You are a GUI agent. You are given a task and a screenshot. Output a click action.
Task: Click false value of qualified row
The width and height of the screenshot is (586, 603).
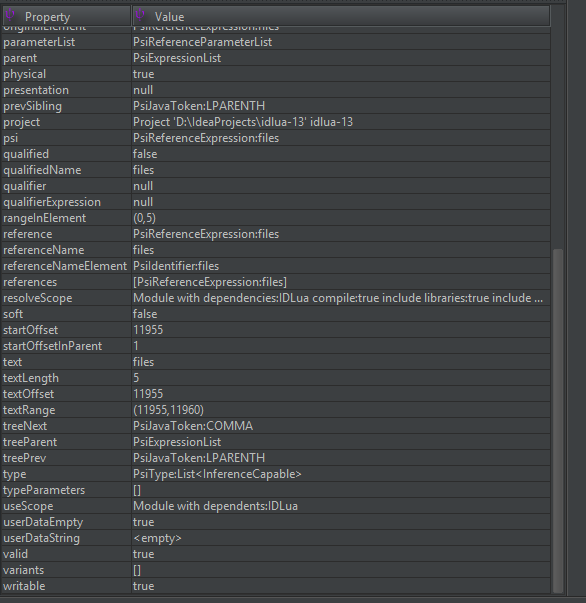click(145, 154)
